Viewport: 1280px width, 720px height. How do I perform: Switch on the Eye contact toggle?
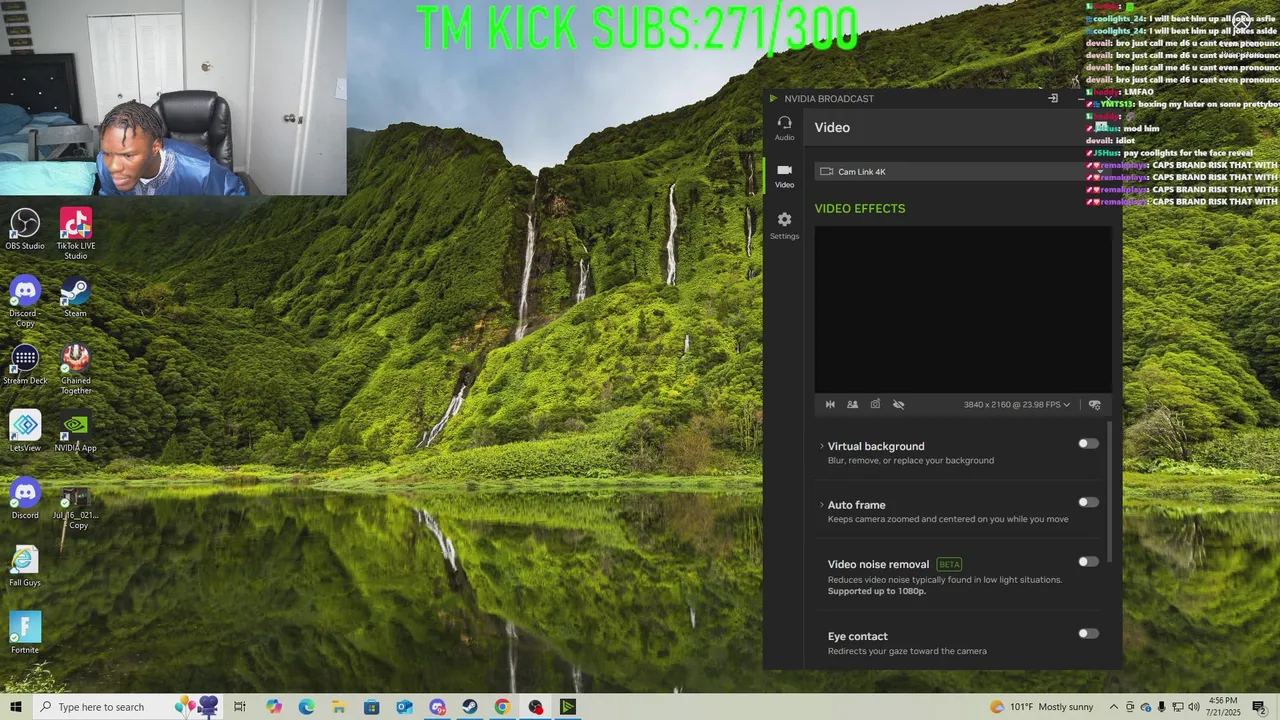[x=1088, y=634]
